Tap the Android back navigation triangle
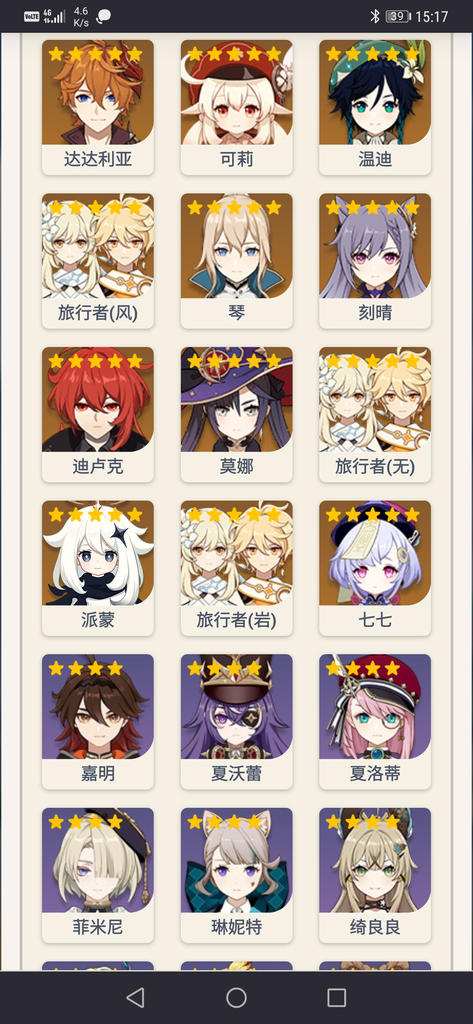 (135, 997)
